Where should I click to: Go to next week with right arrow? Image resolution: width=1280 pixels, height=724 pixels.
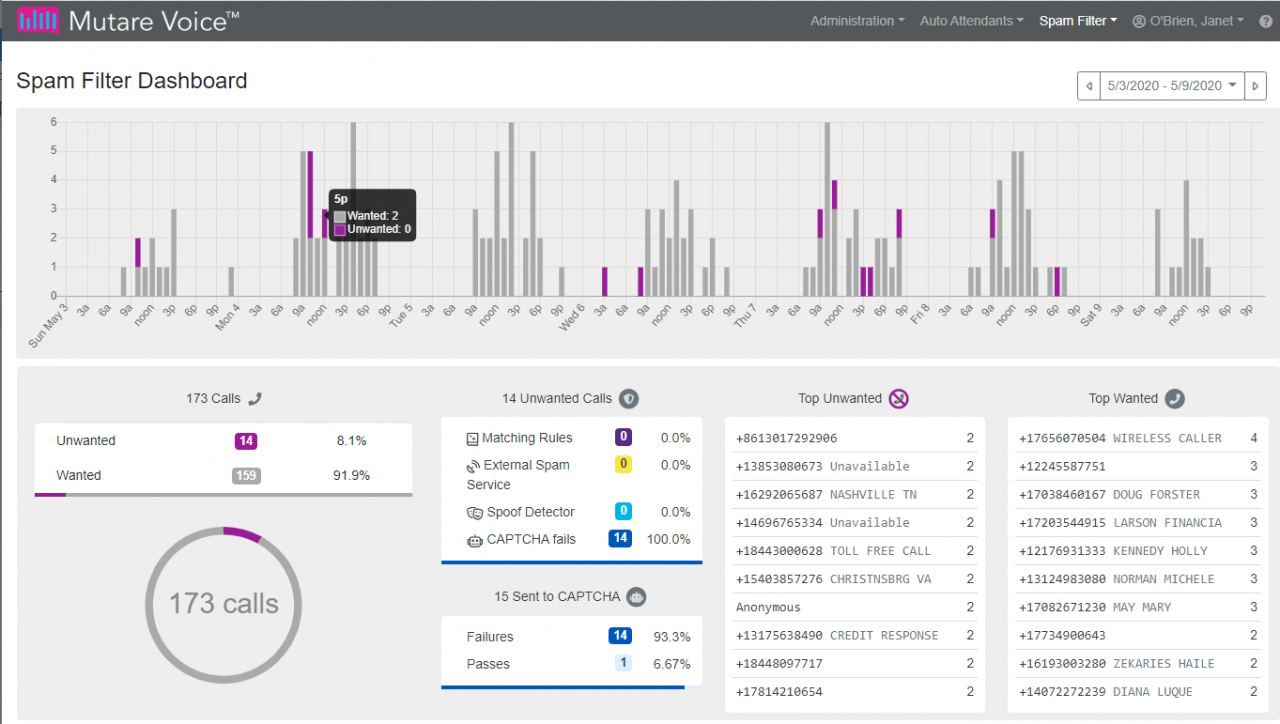(x=1255, y=86)
